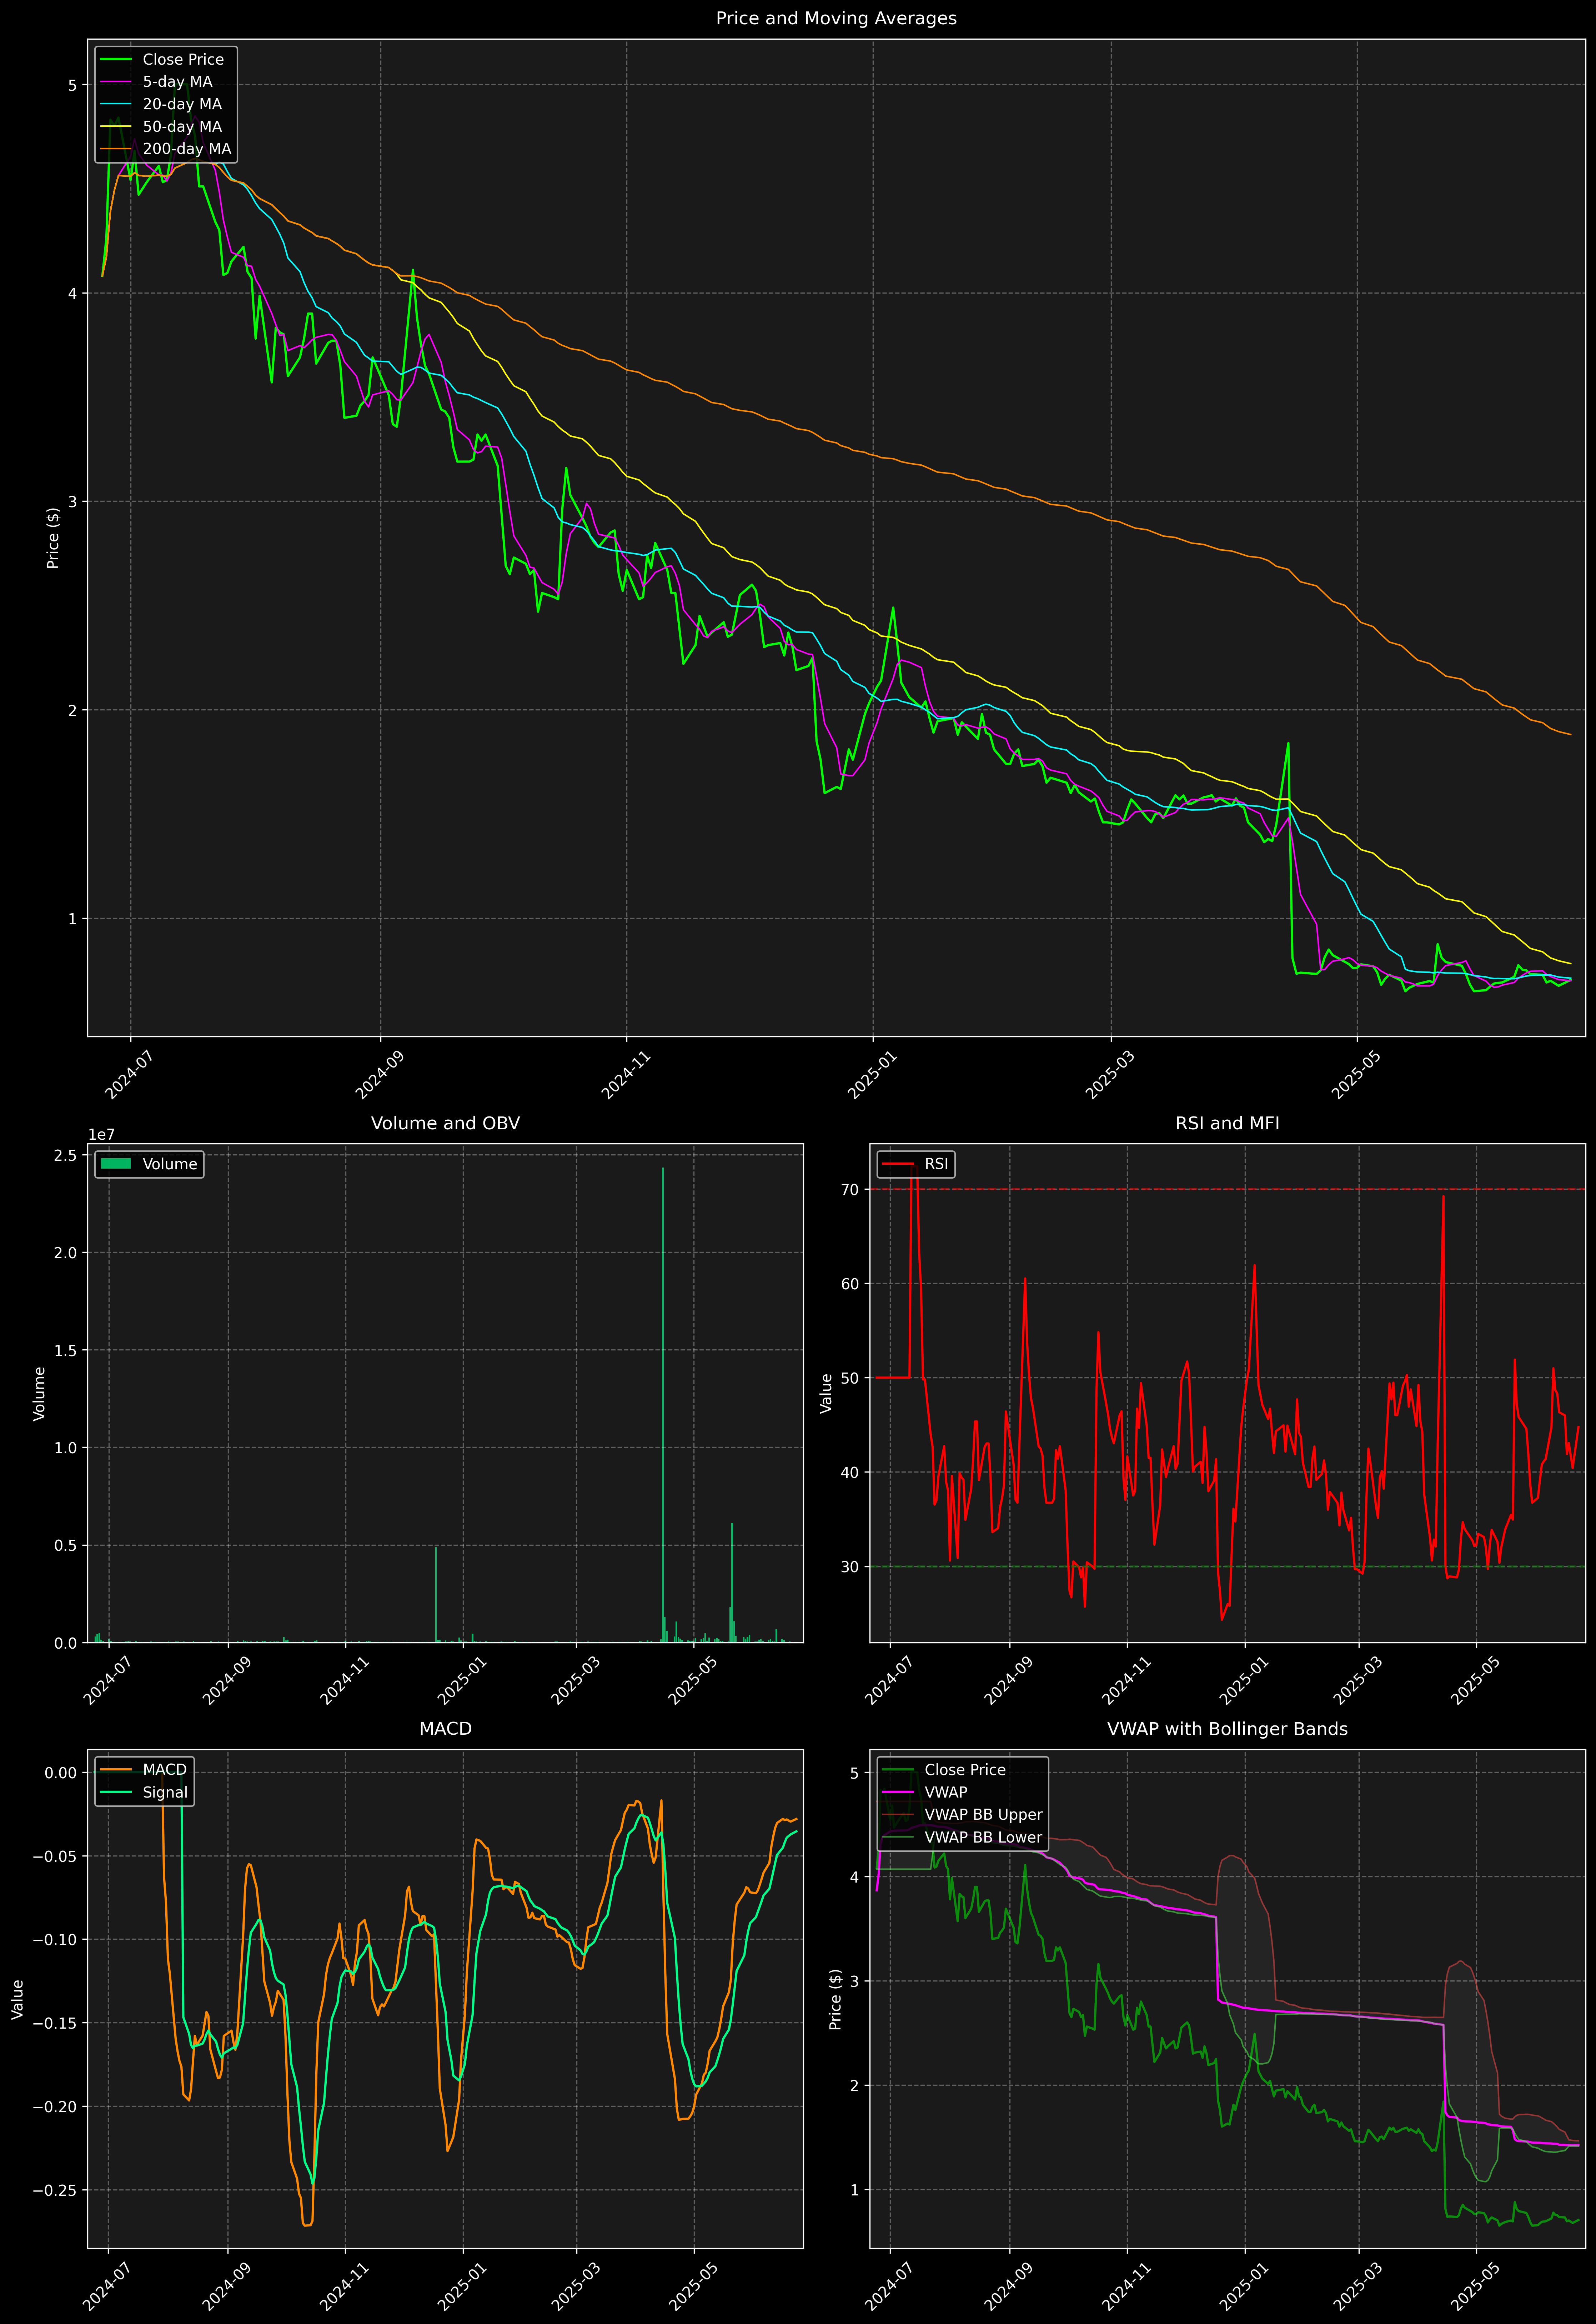Screen dimensions: 1596x2324
Task: Click the 'MACD' chart title
Action: click(445, 1729)
